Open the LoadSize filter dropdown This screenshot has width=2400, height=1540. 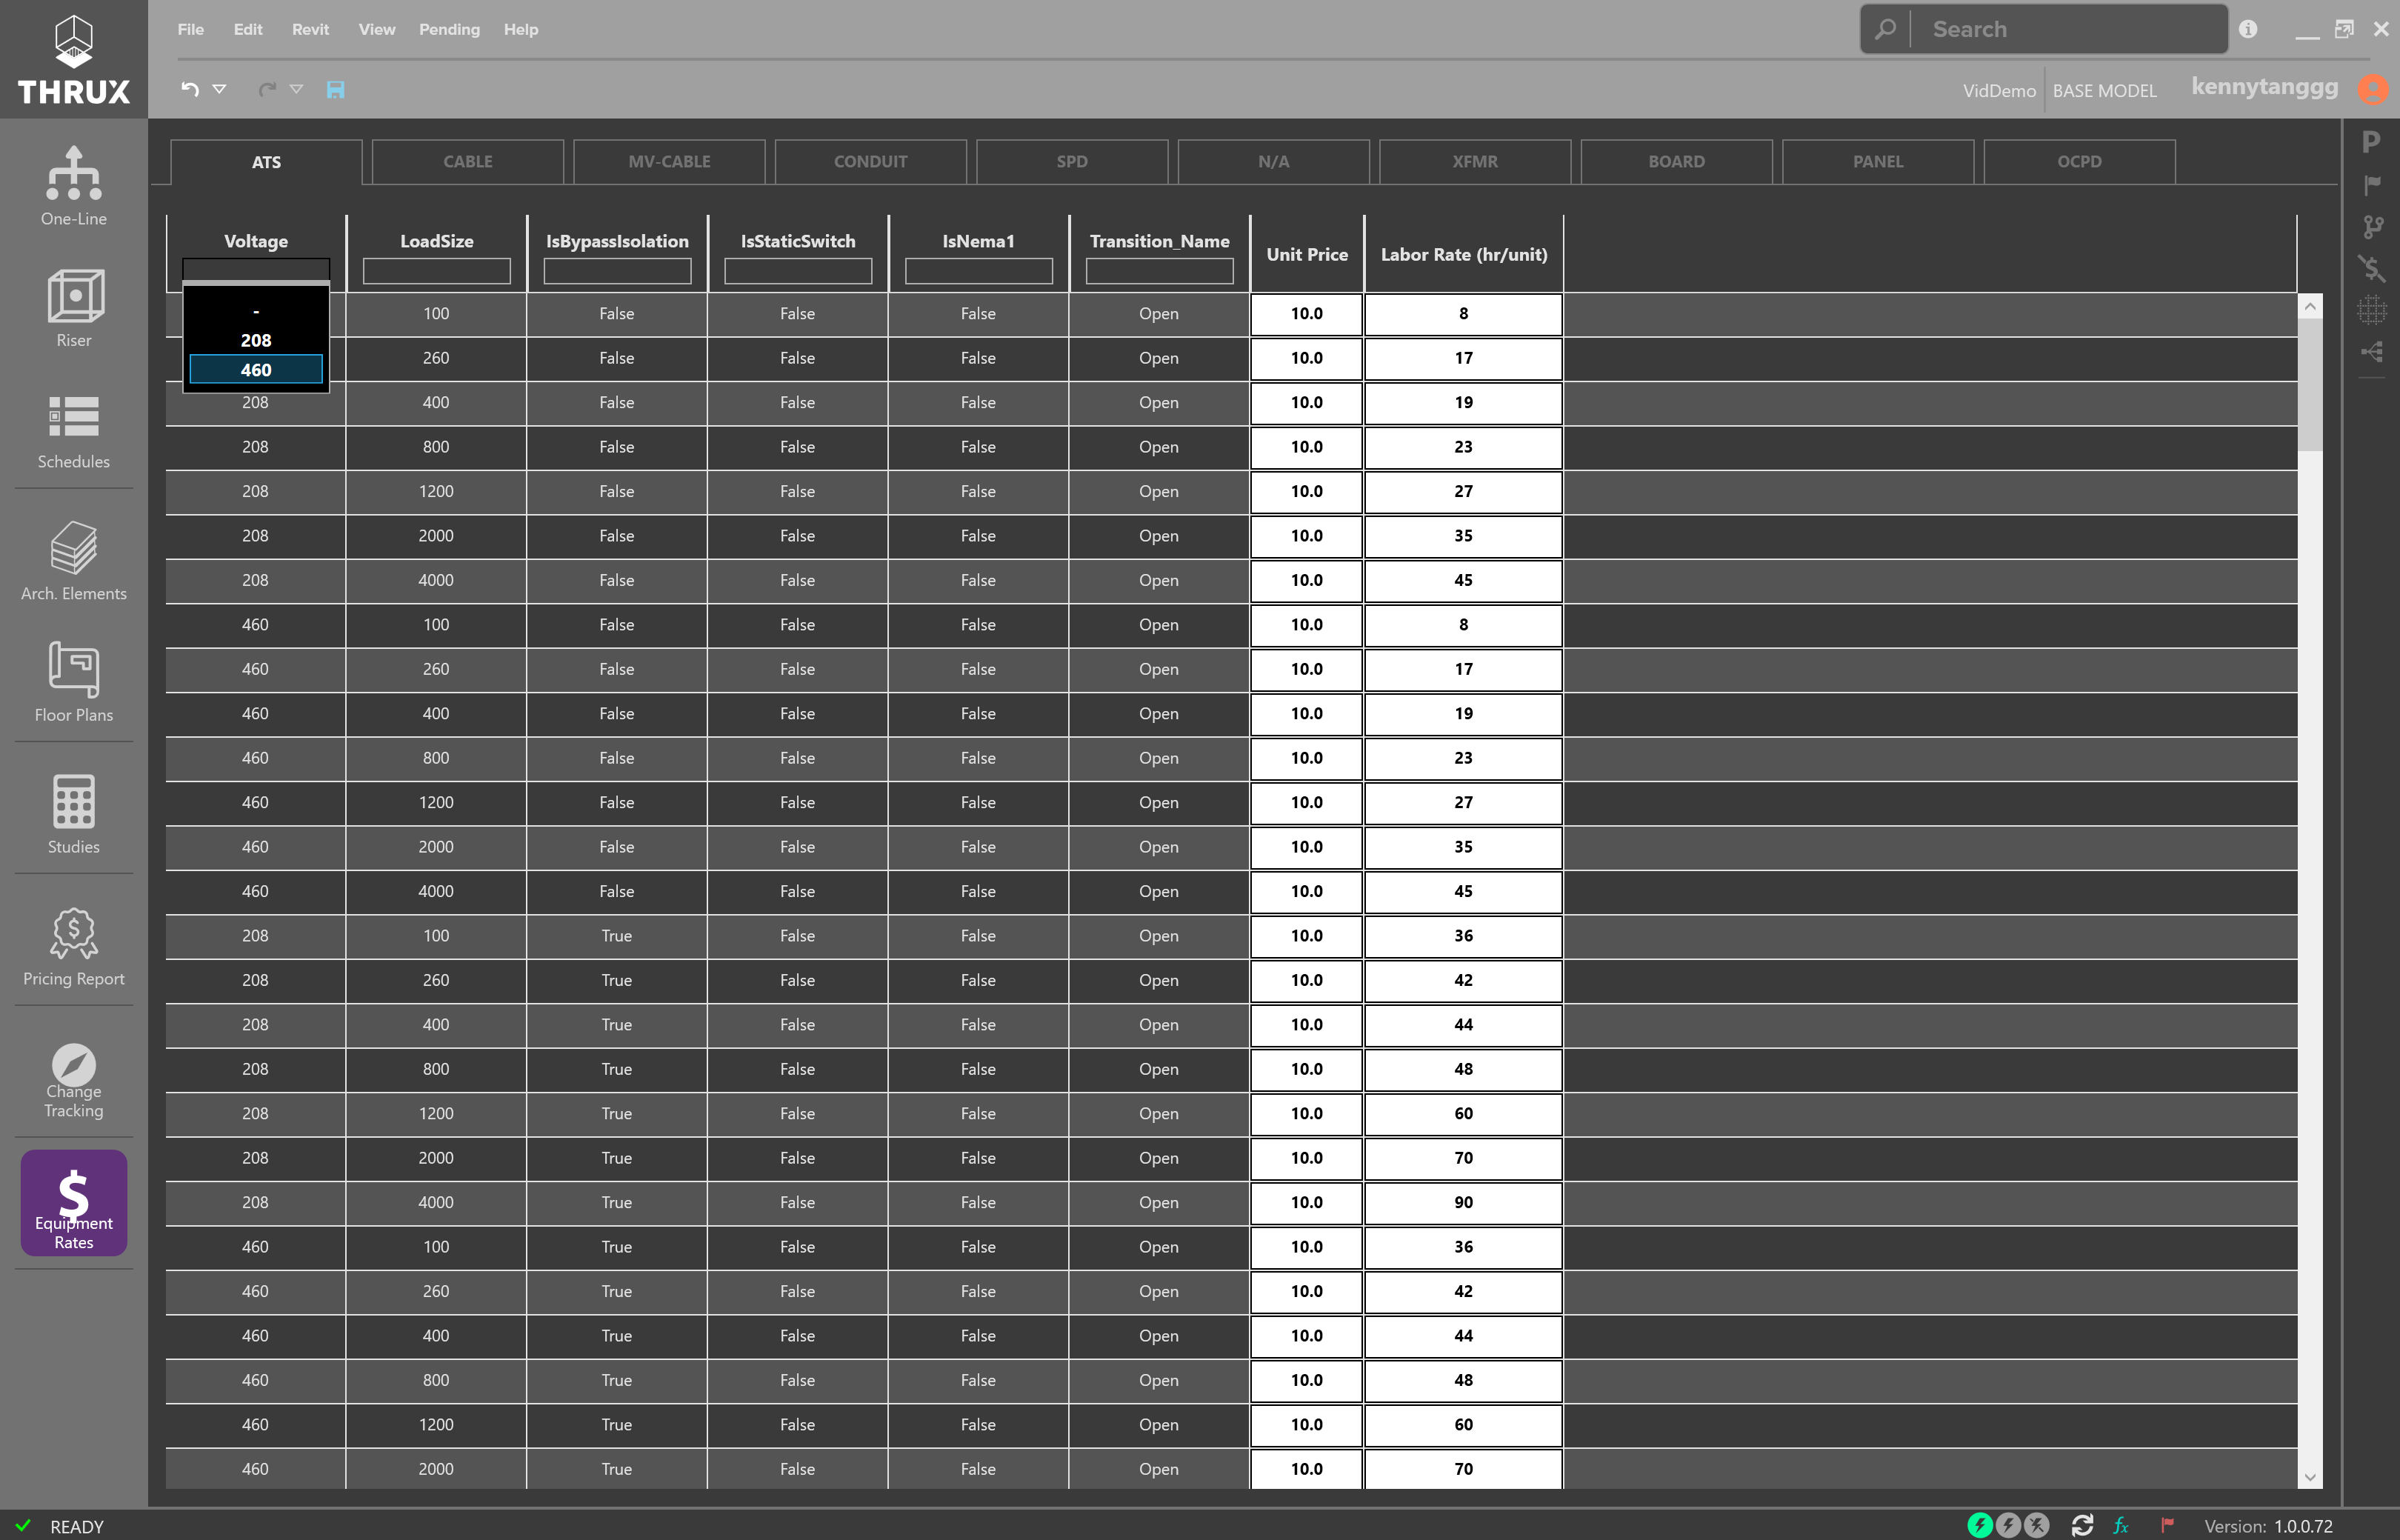click(x=437, y=271)
